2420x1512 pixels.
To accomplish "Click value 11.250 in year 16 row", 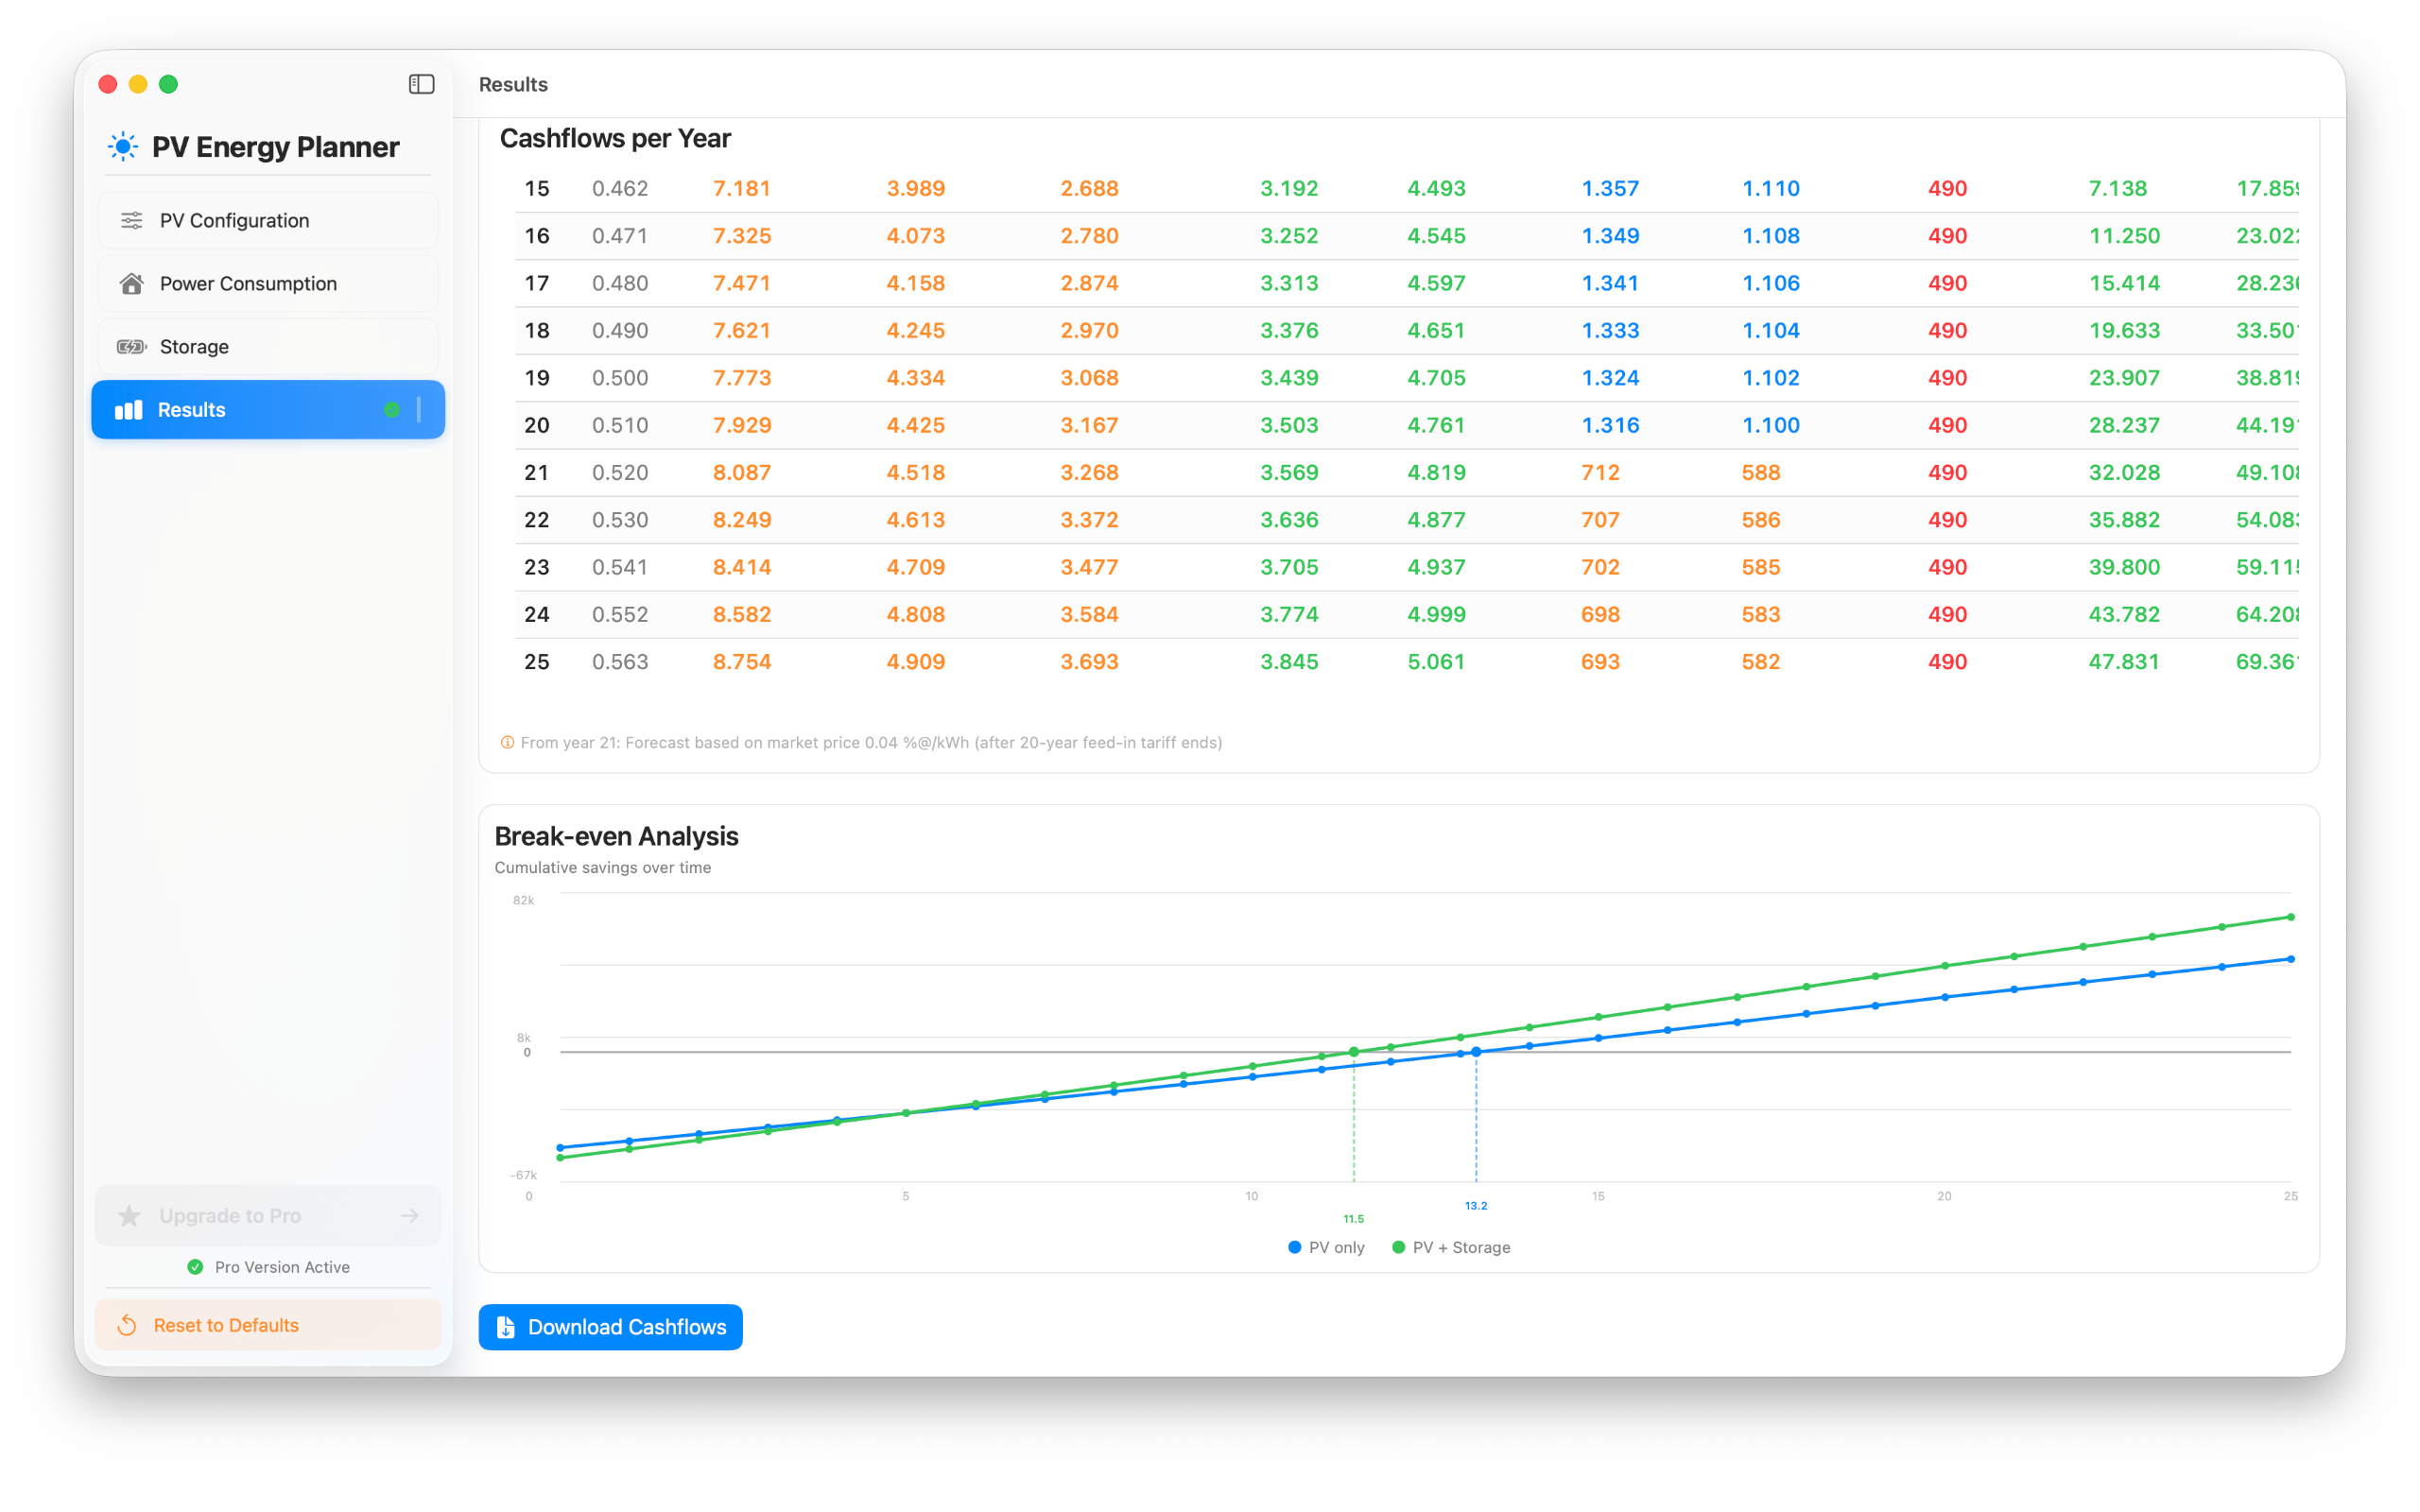I will click(x=2124, y=236).
